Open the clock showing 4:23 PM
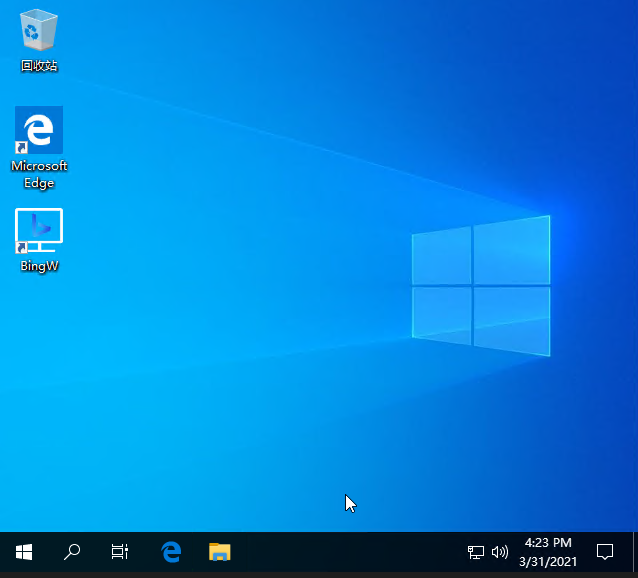Screen dimensions: 638x578 pyautogui.click(x=548, y=552)
